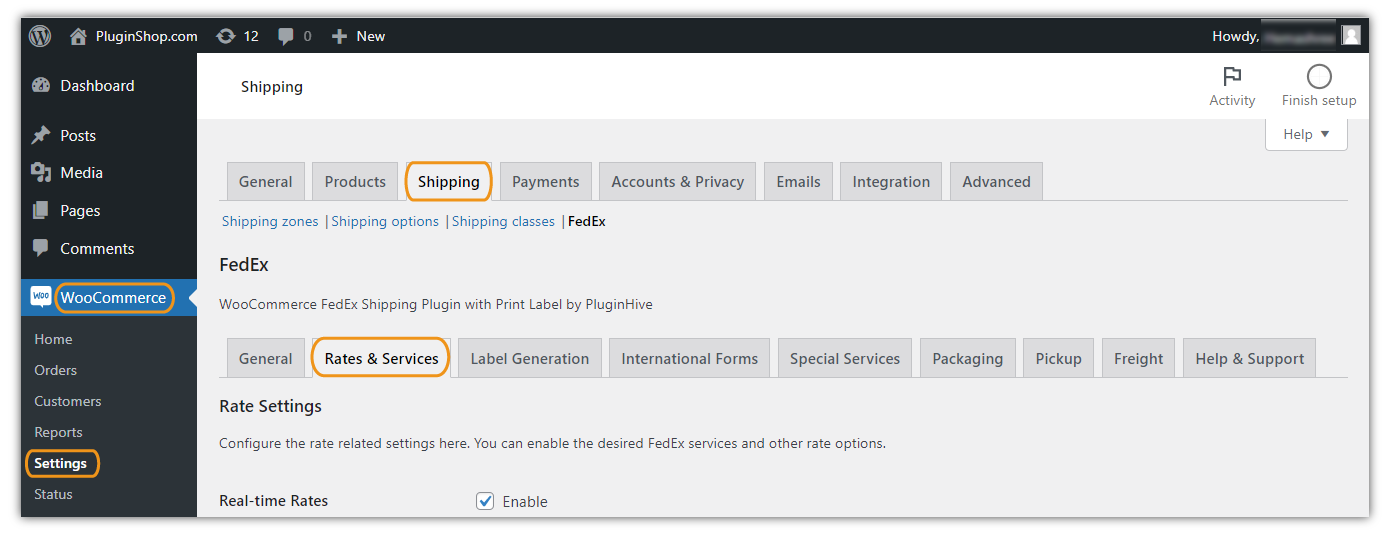
Task: Open the comments bubble icon in admin bar
Action: coord(286,36)
